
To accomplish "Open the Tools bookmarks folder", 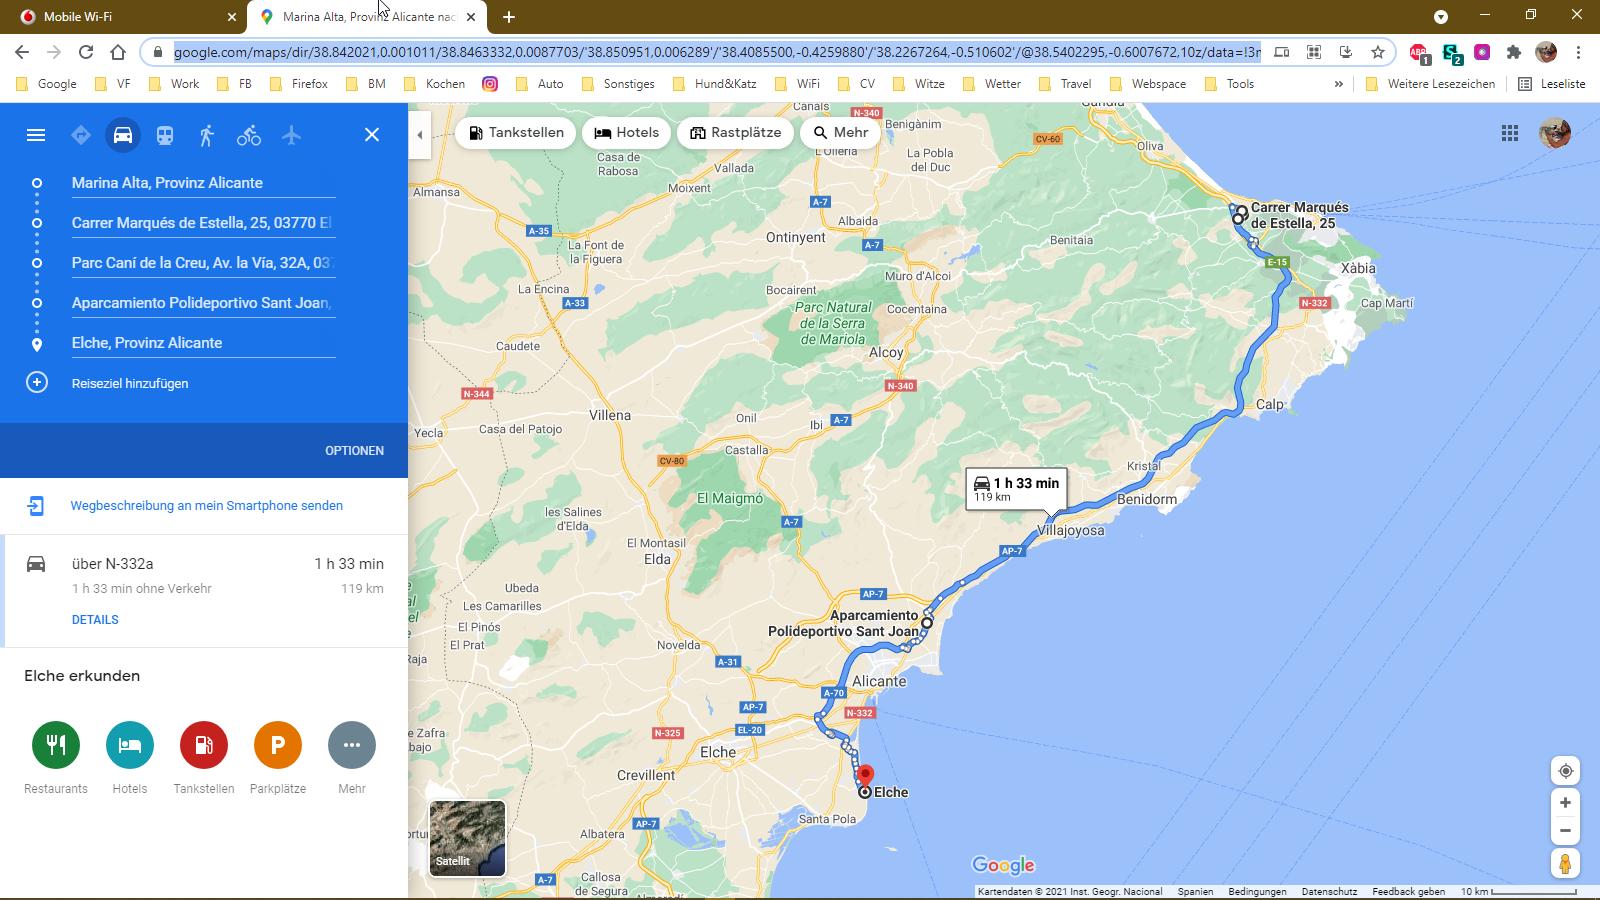I will click(x=1230, y=84).
